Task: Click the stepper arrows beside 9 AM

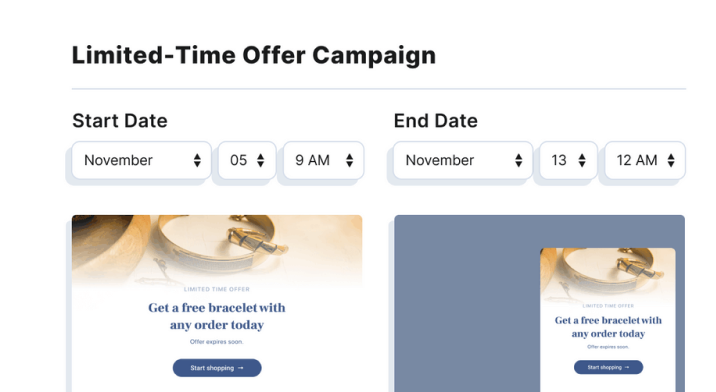Action: [x=349, y=160]
